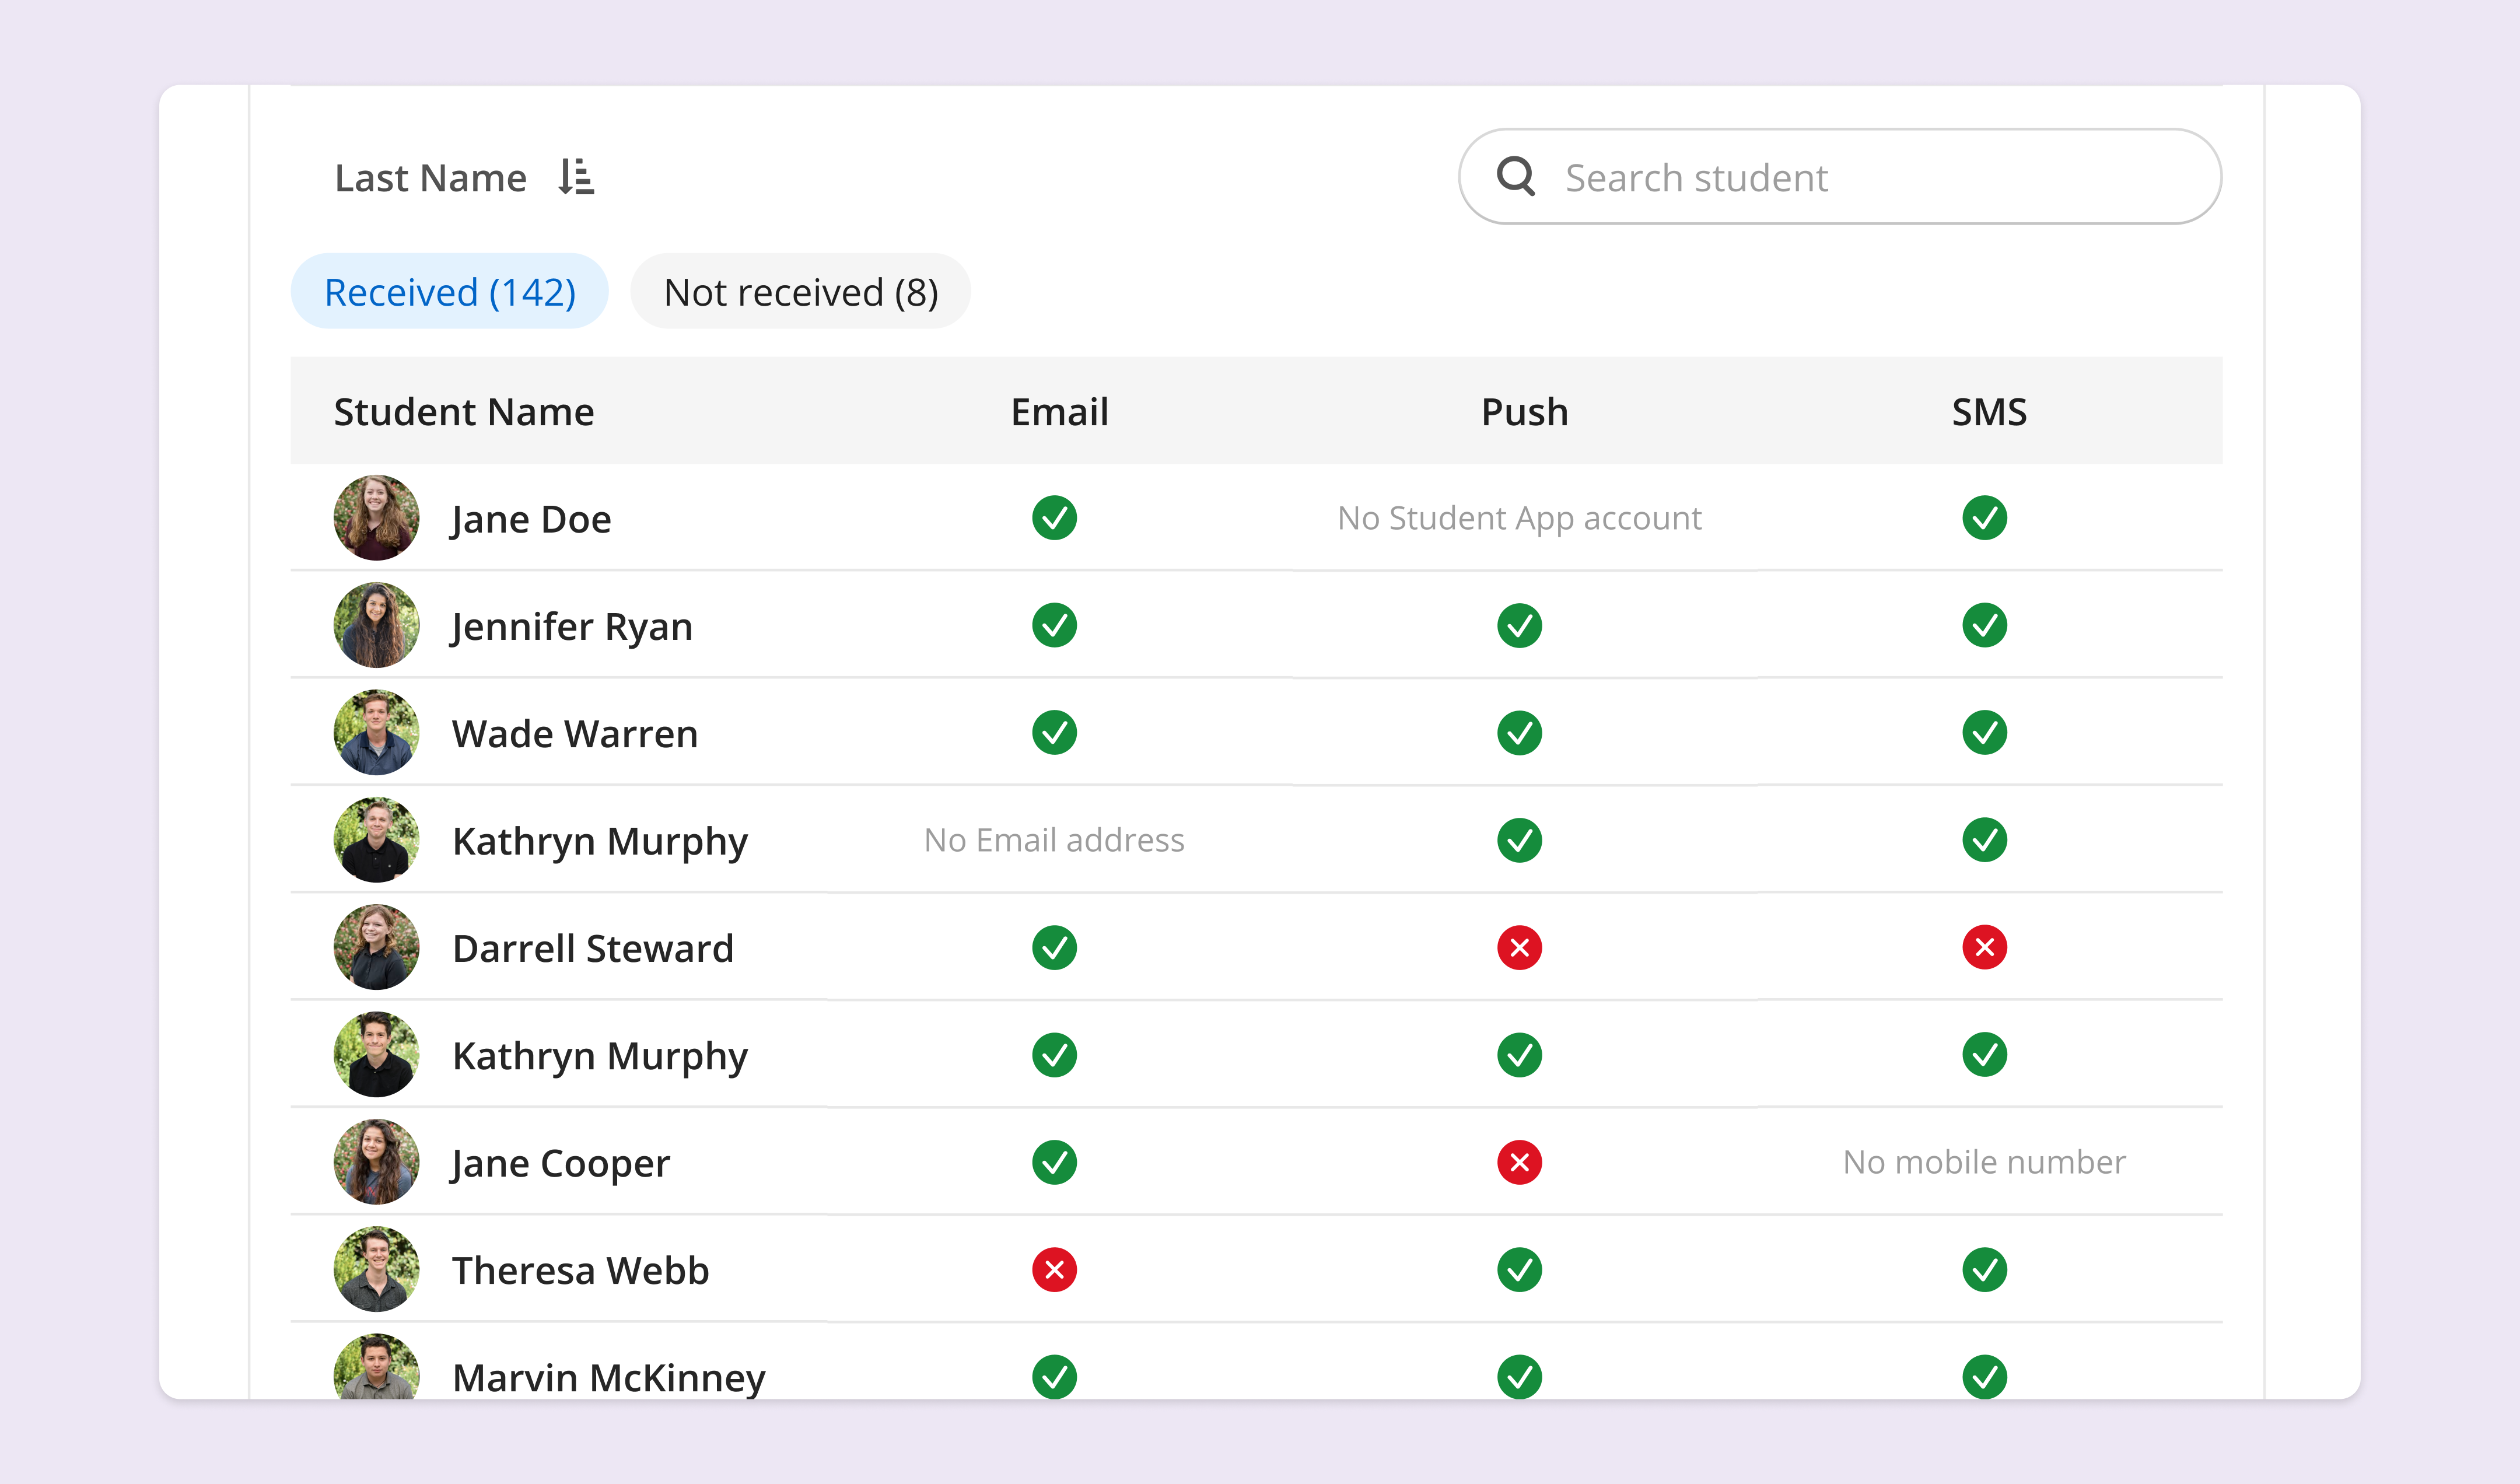Open Jane Doe's profile photo

pos(376,518)
